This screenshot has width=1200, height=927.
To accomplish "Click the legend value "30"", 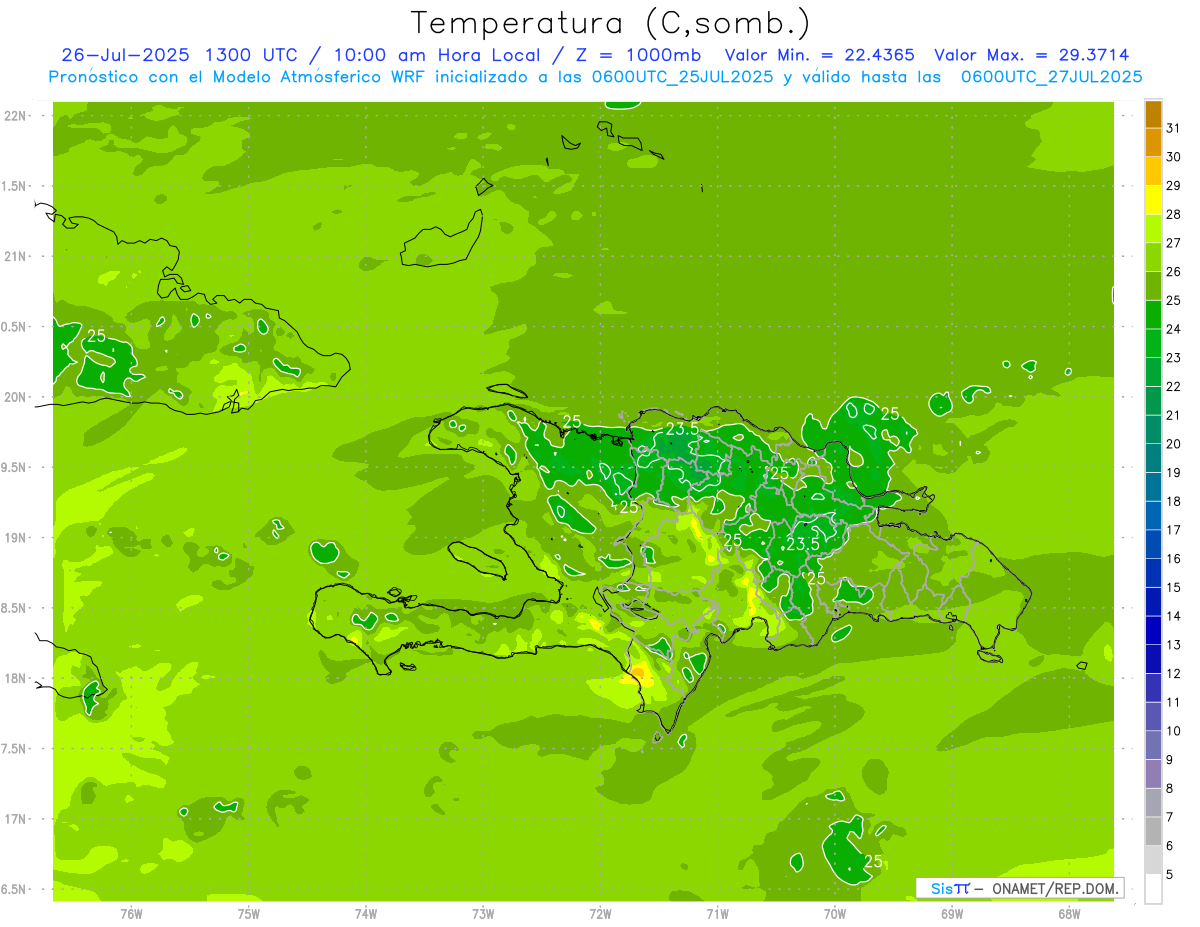I will coord(1174,157).
